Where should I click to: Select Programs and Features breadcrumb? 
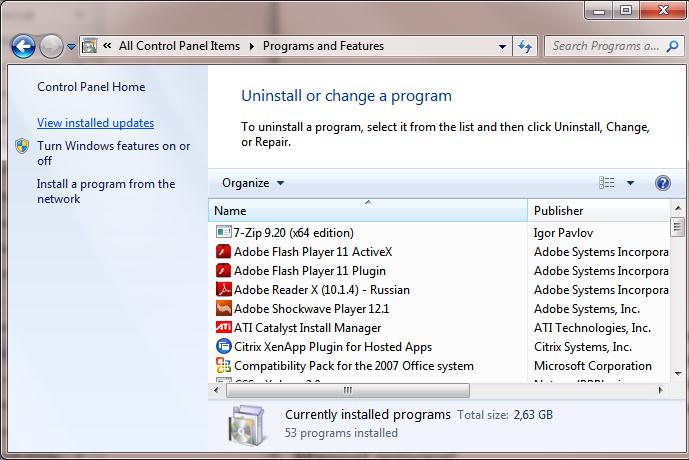point(323,46)
